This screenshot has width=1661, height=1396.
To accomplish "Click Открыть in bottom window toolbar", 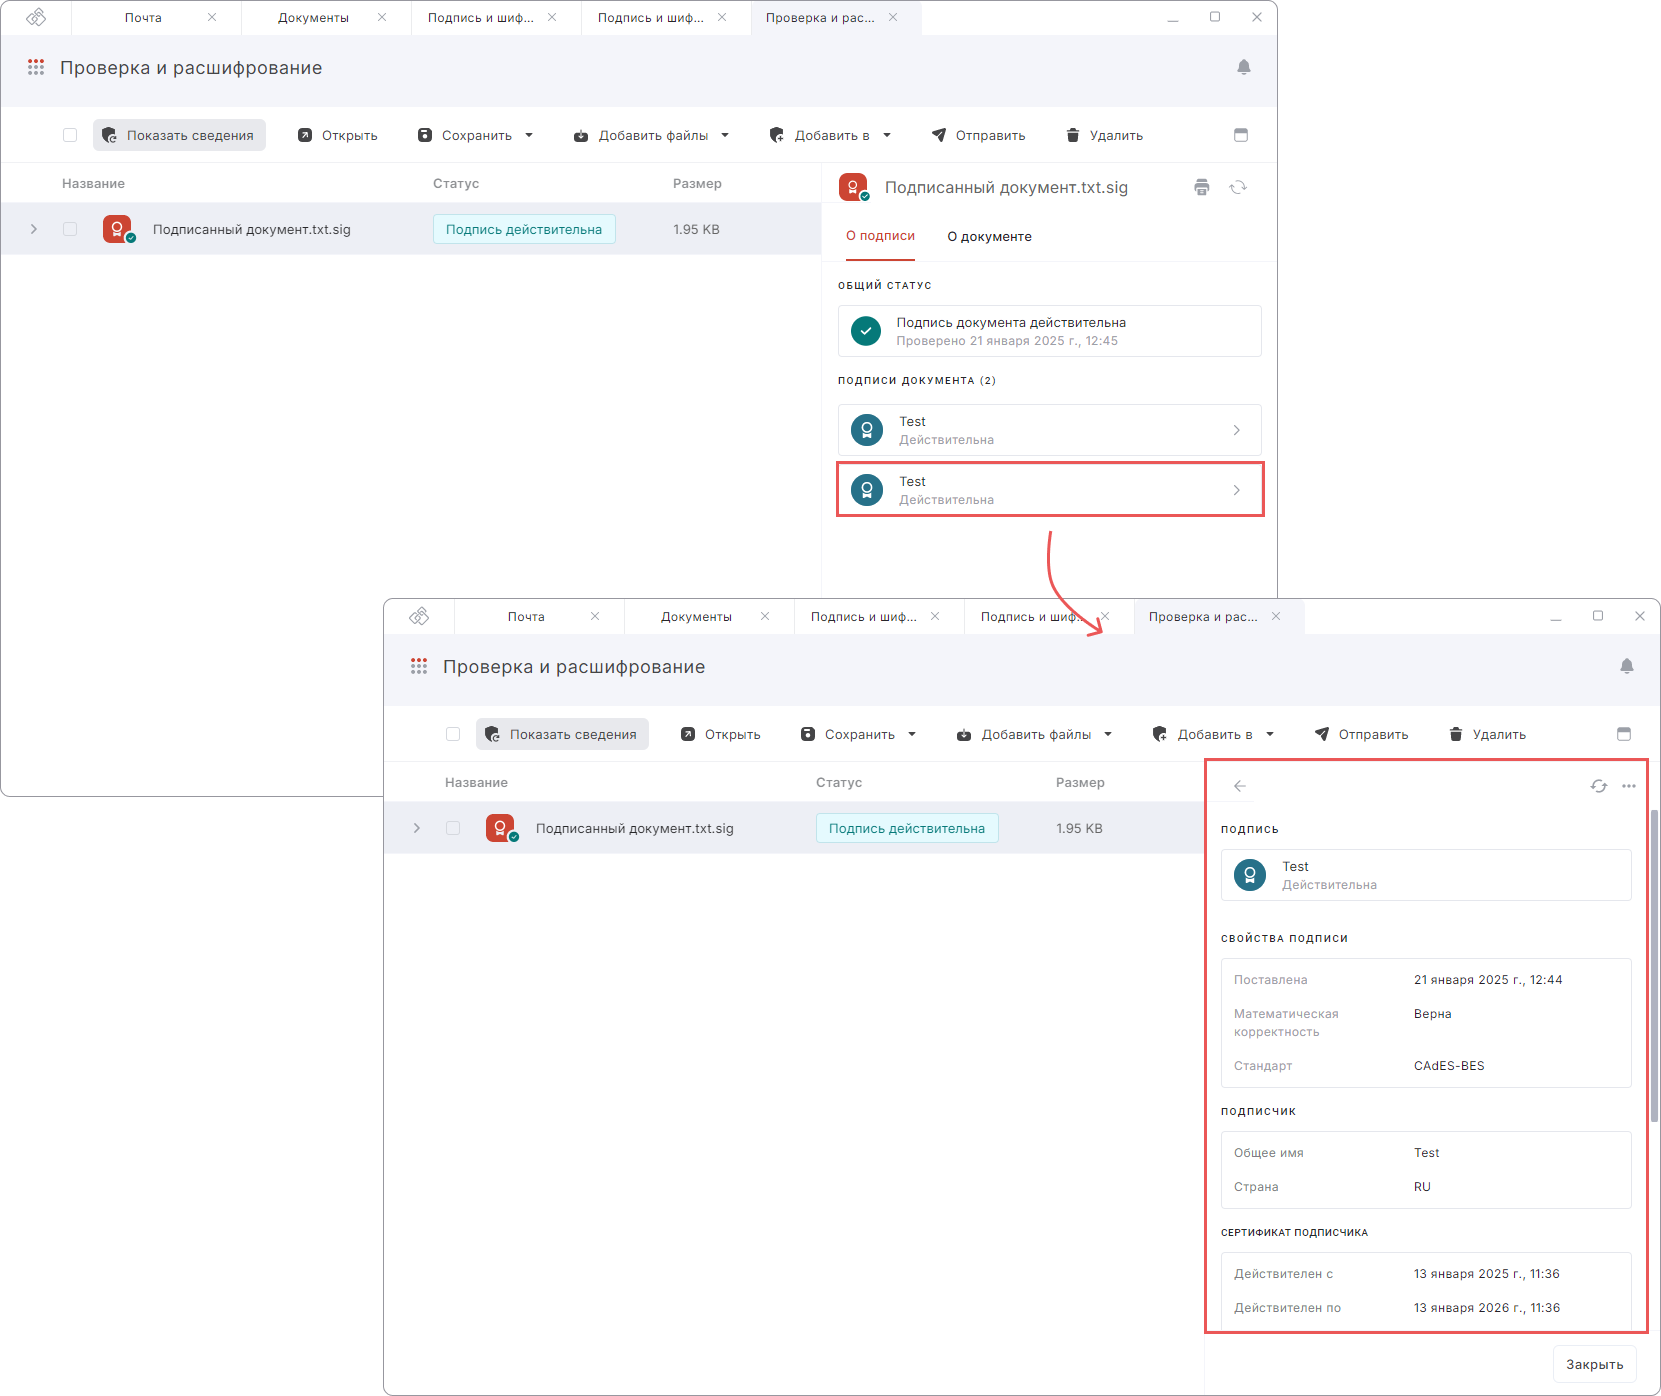I will [721, 734].
